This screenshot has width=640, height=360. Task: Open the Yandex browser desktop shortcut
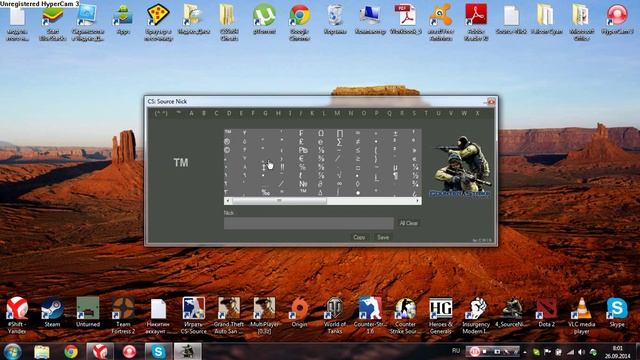(17, 316)
